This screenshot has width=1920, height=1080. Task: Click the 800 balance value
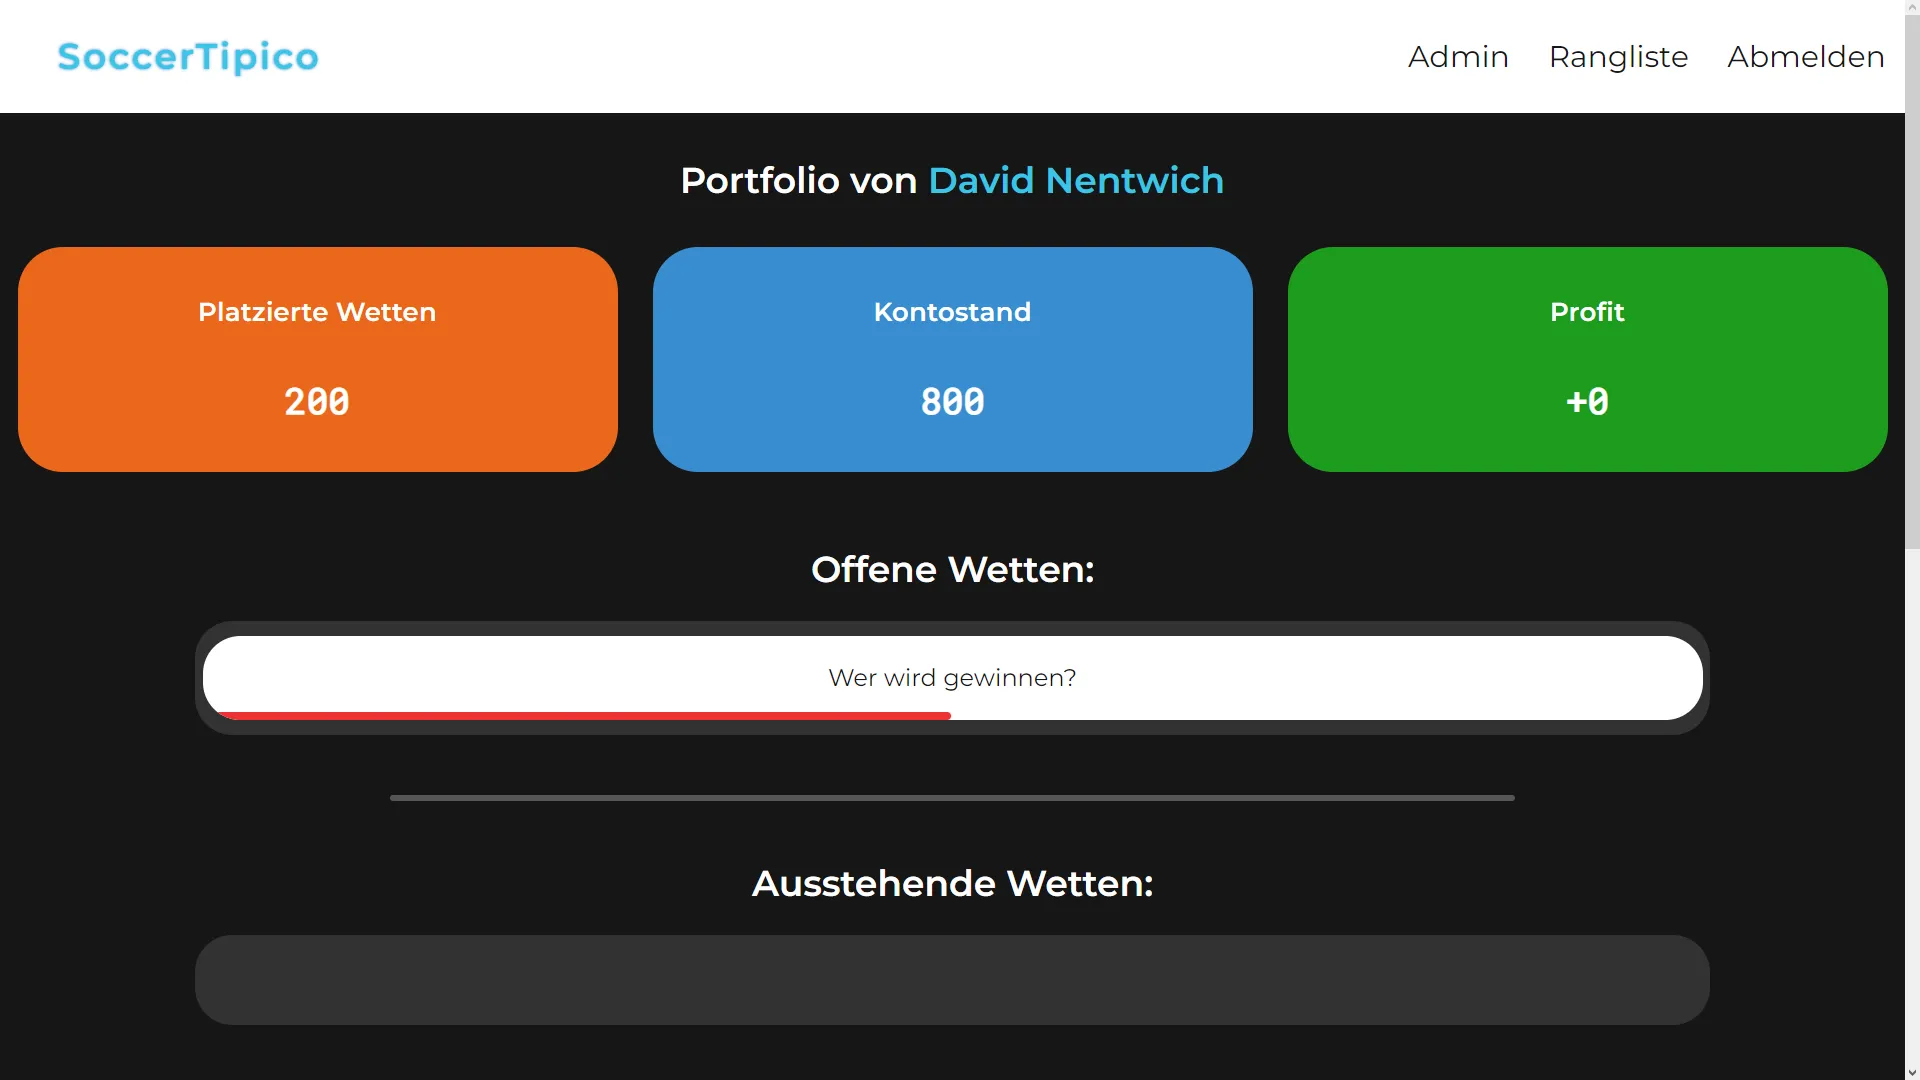click(952, 402)
